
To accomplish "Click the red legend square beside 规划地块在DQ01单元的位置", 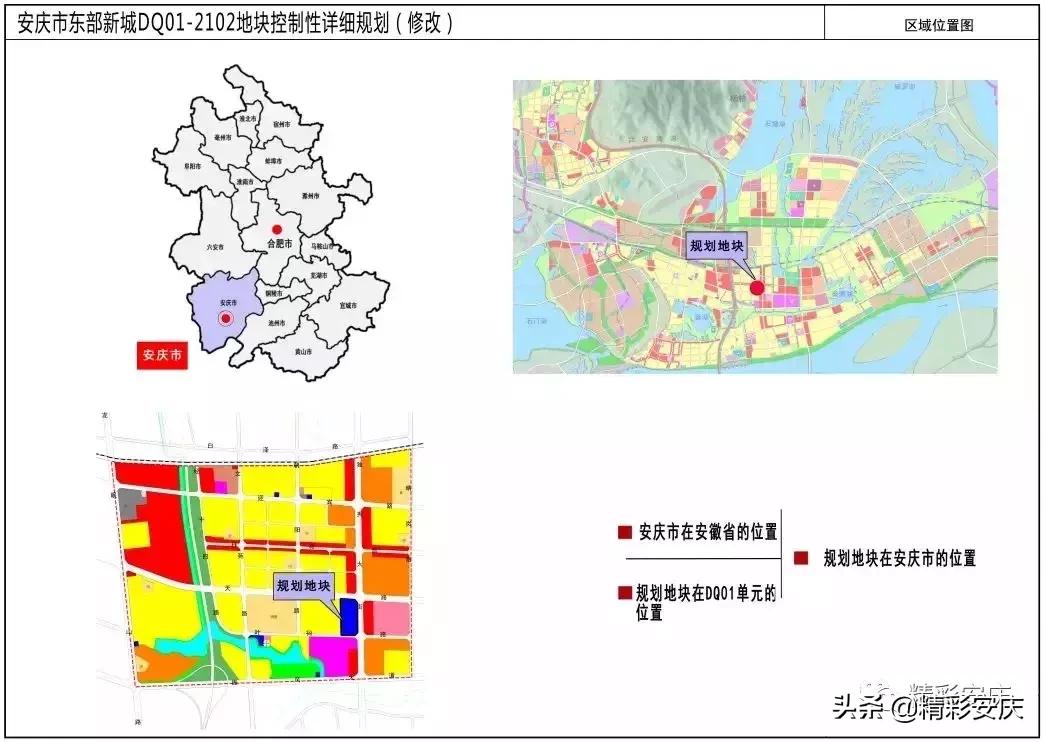I will pyautogui.click(x=623, y=592).
